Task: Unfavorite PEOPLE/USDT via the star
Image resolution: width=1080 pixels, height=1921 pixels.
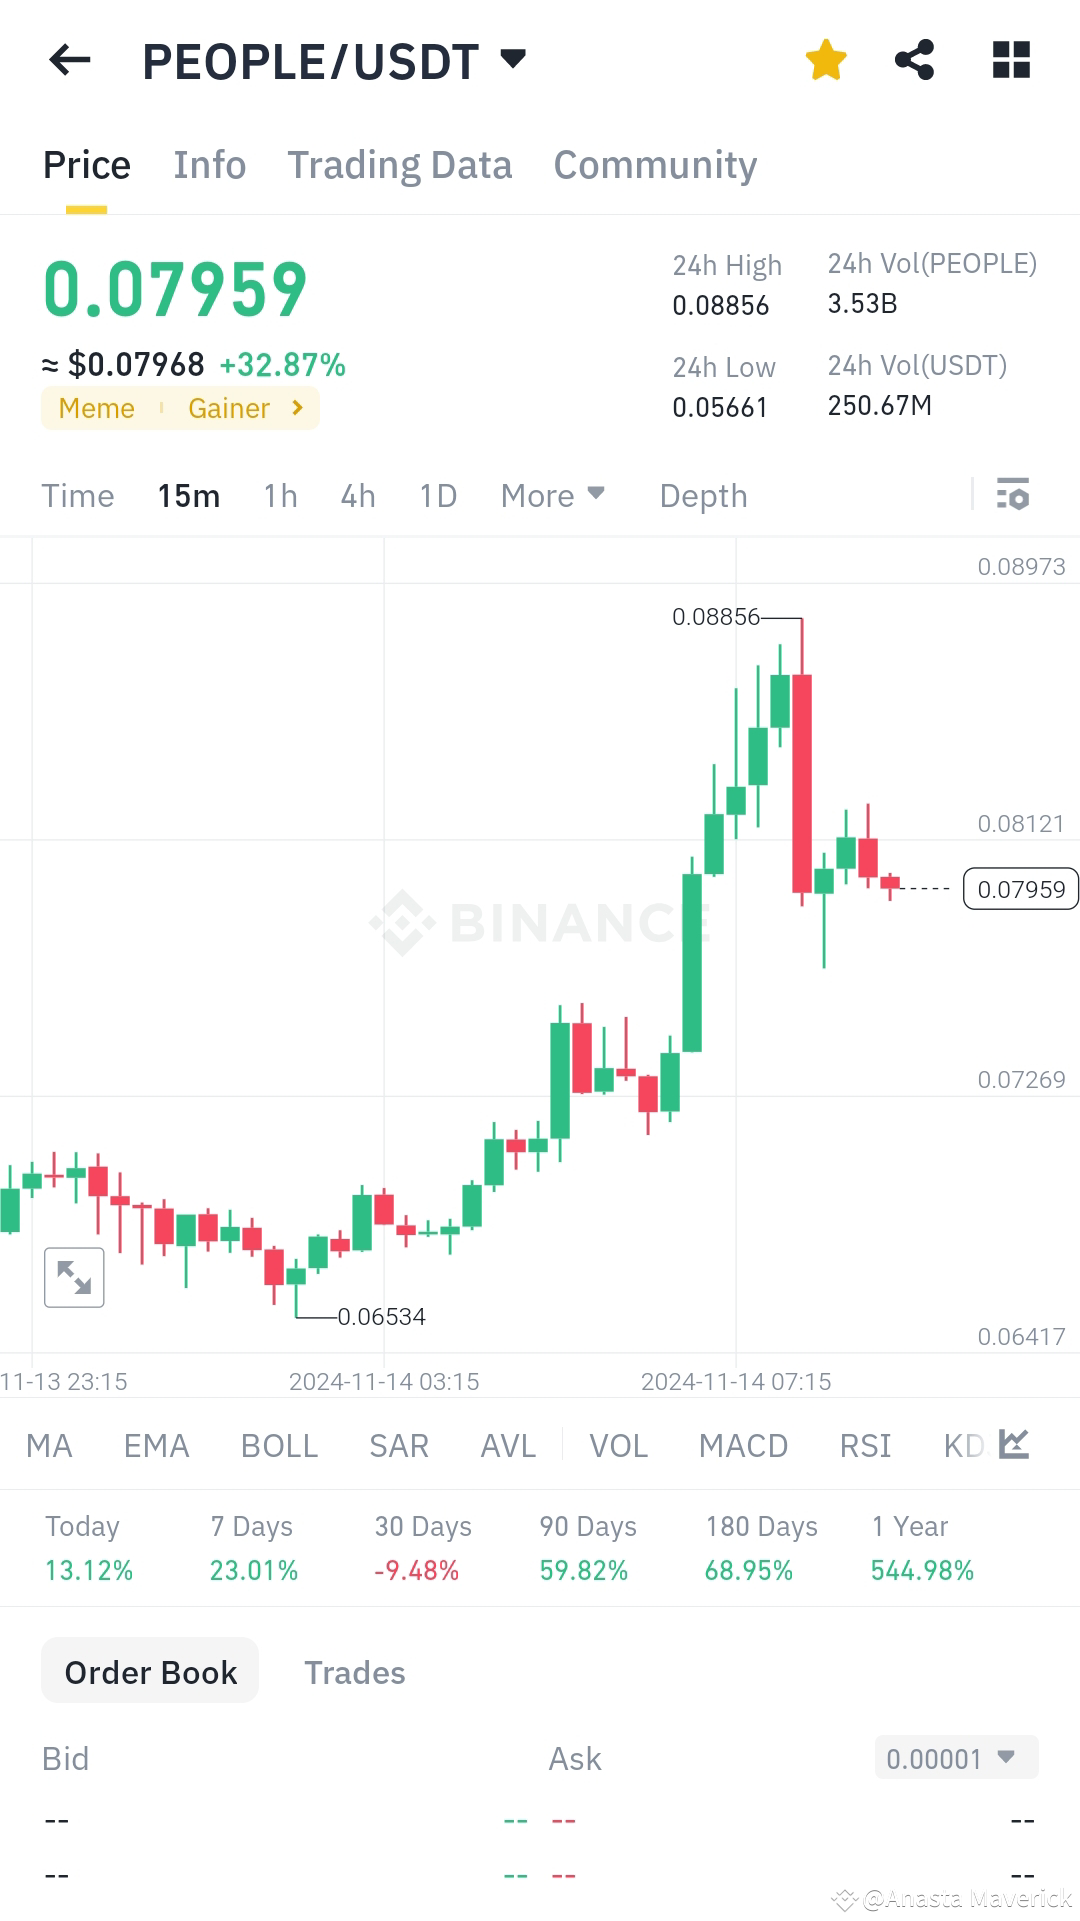Action: point(825,59)
